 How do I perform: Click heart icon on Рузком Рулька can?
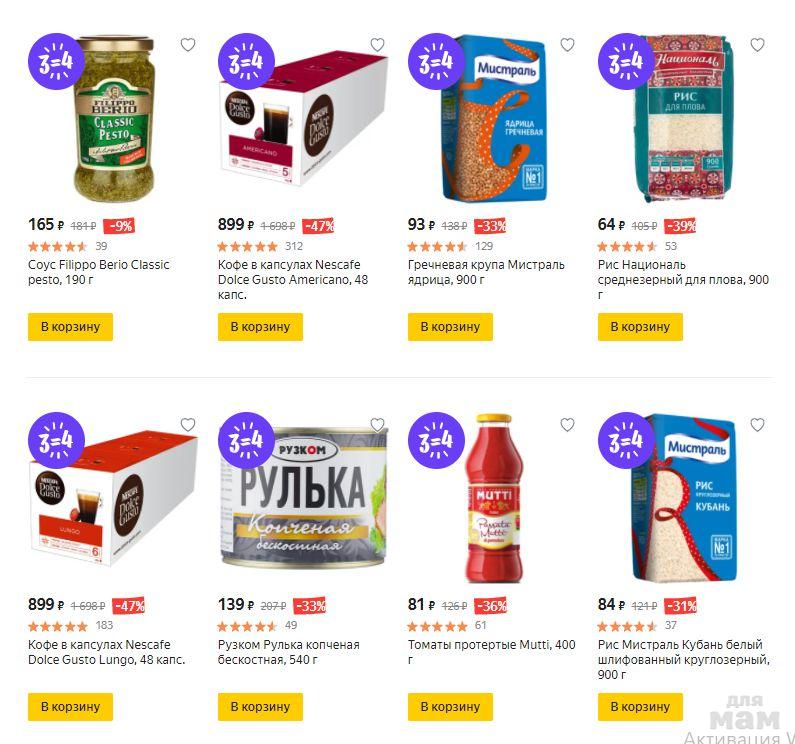[377, 425]
